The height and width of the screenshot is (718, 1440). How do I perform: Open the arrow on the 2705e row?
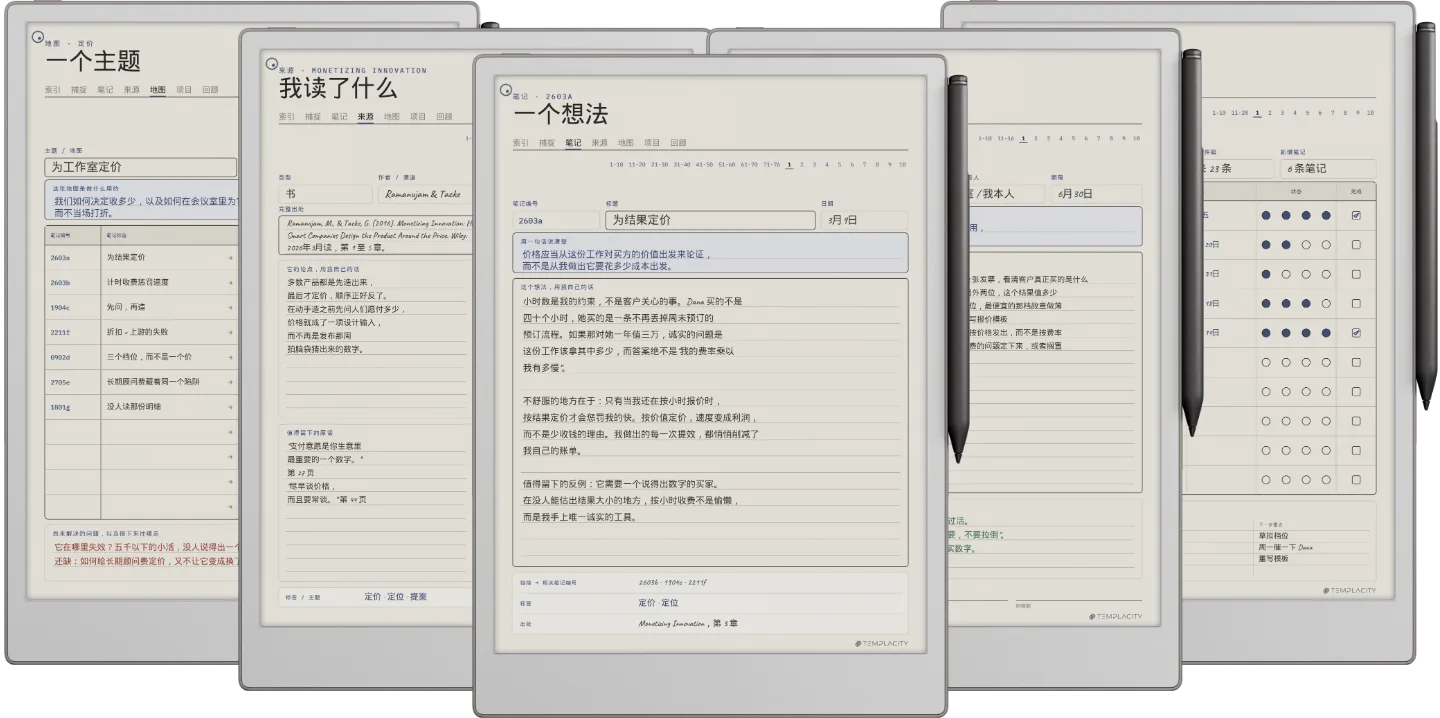tap(230, 382)
